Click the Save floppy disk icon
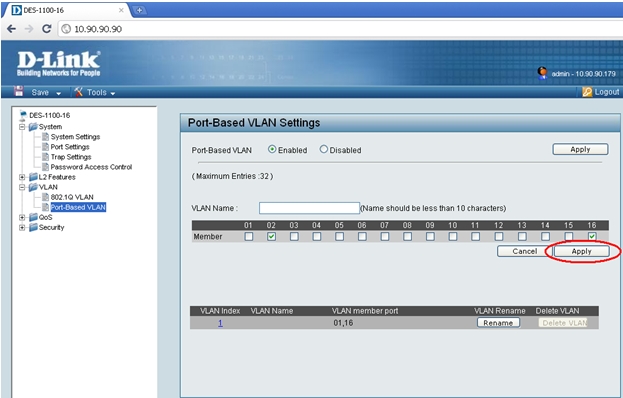623x398 pixels. tap(19, 91)
